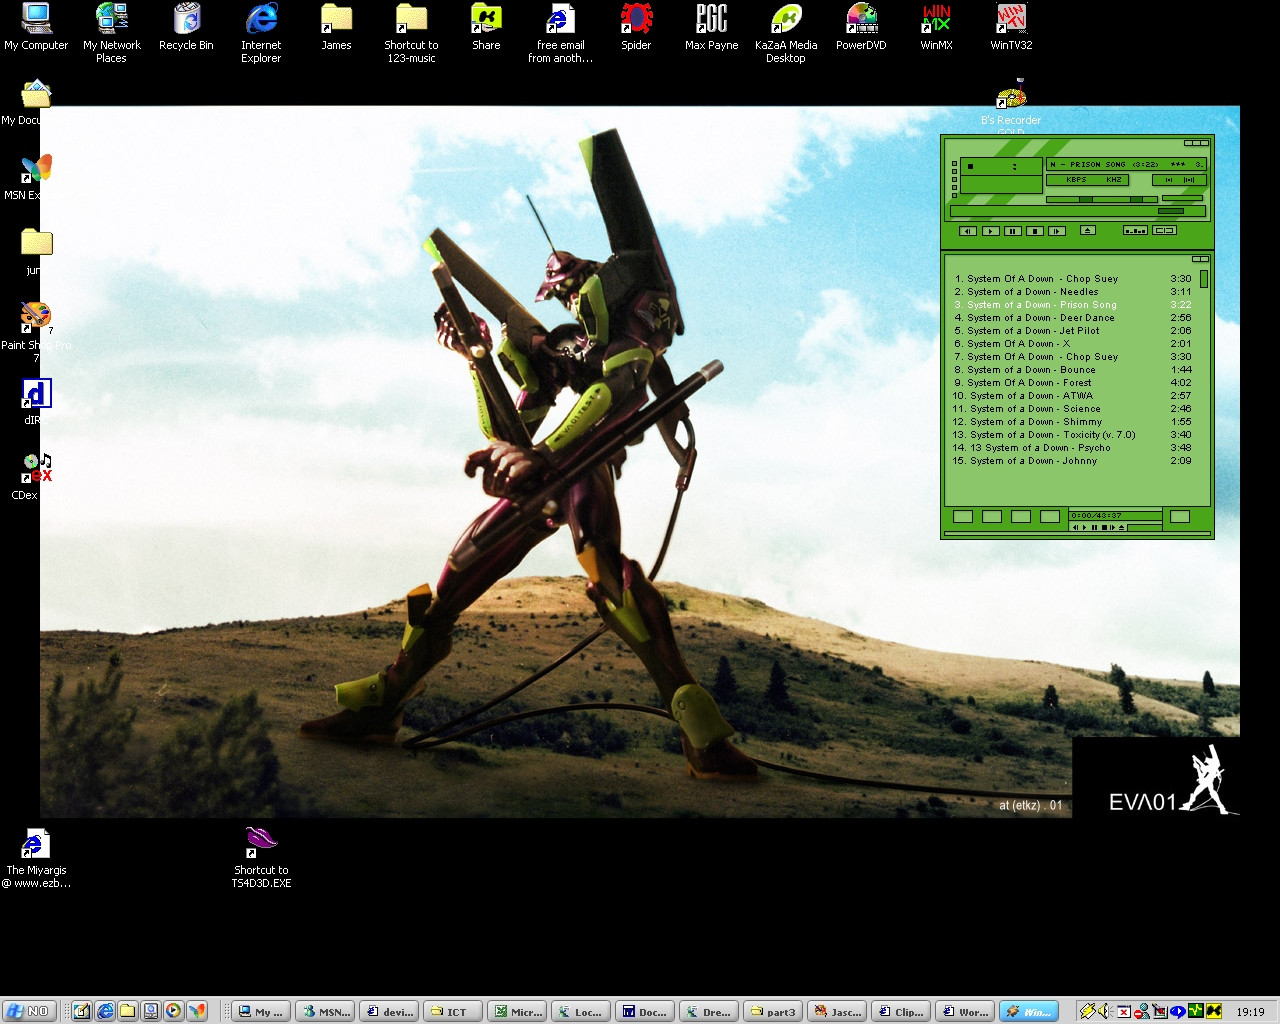Open Paint Shop Pro 7 icon
Viewport: 1280px width, 1024px height.
click(x=34, y=332)
